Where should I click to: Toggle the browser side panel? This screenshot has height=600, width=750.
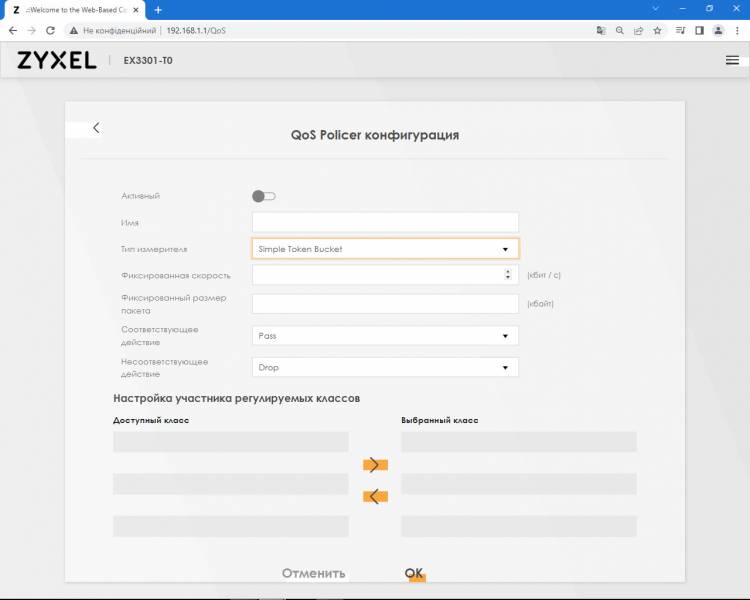point(699,31)
